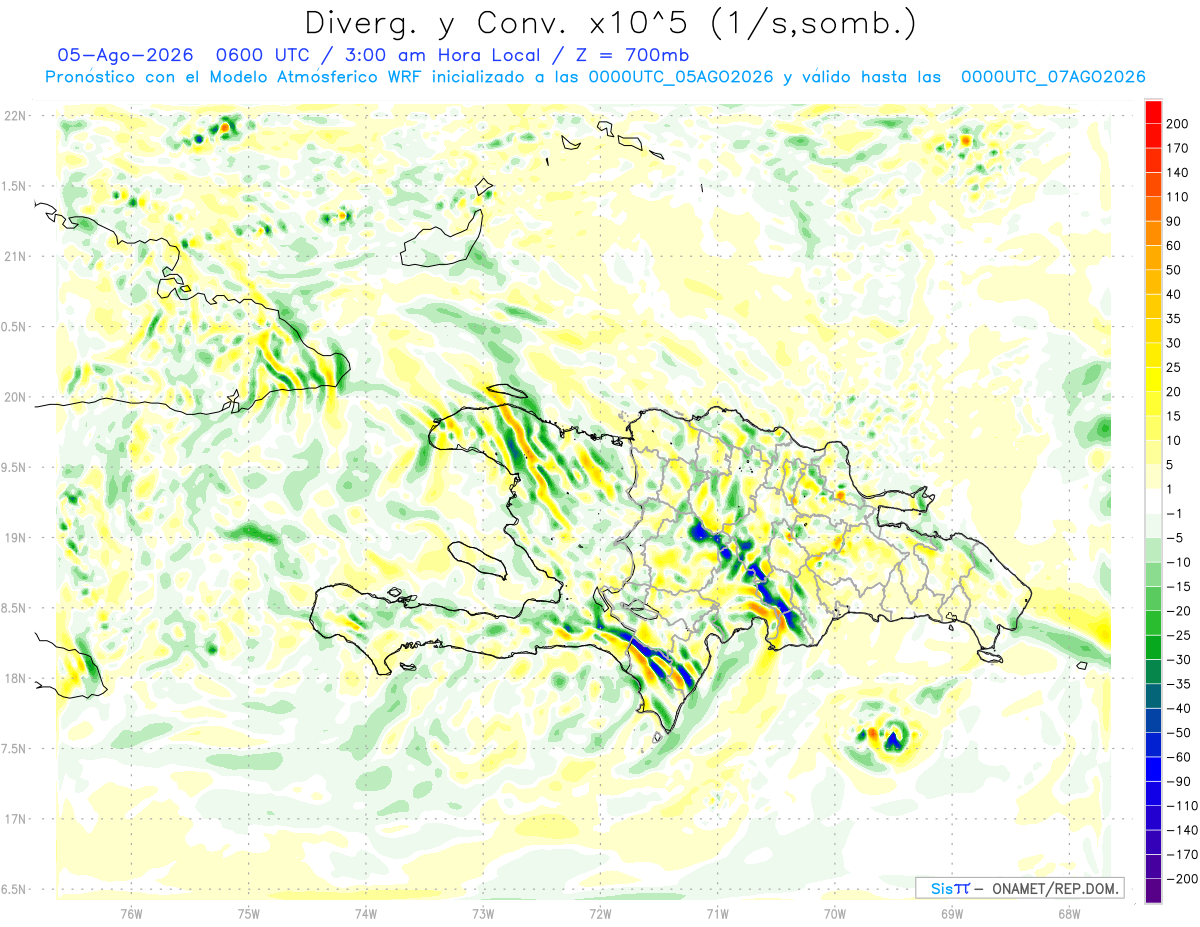Click the "72W" longitude label

pos(600,914)
